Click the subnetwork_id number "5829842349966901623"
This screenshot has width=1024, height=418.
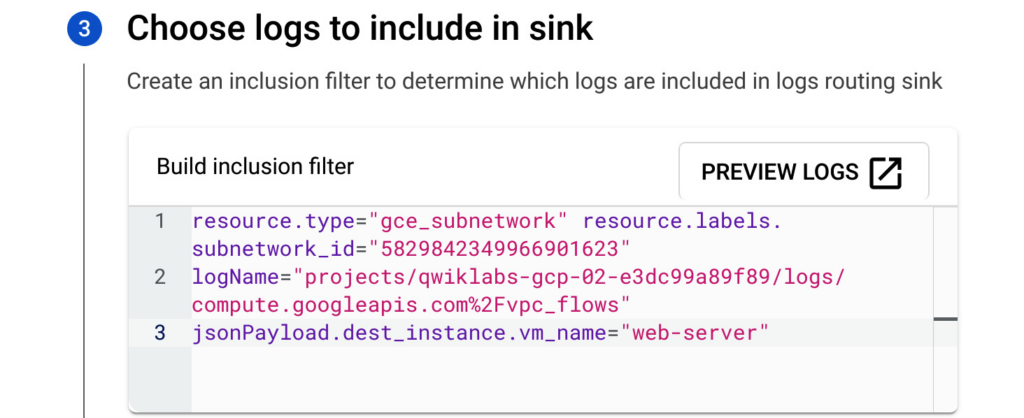(x=499, y=249)
